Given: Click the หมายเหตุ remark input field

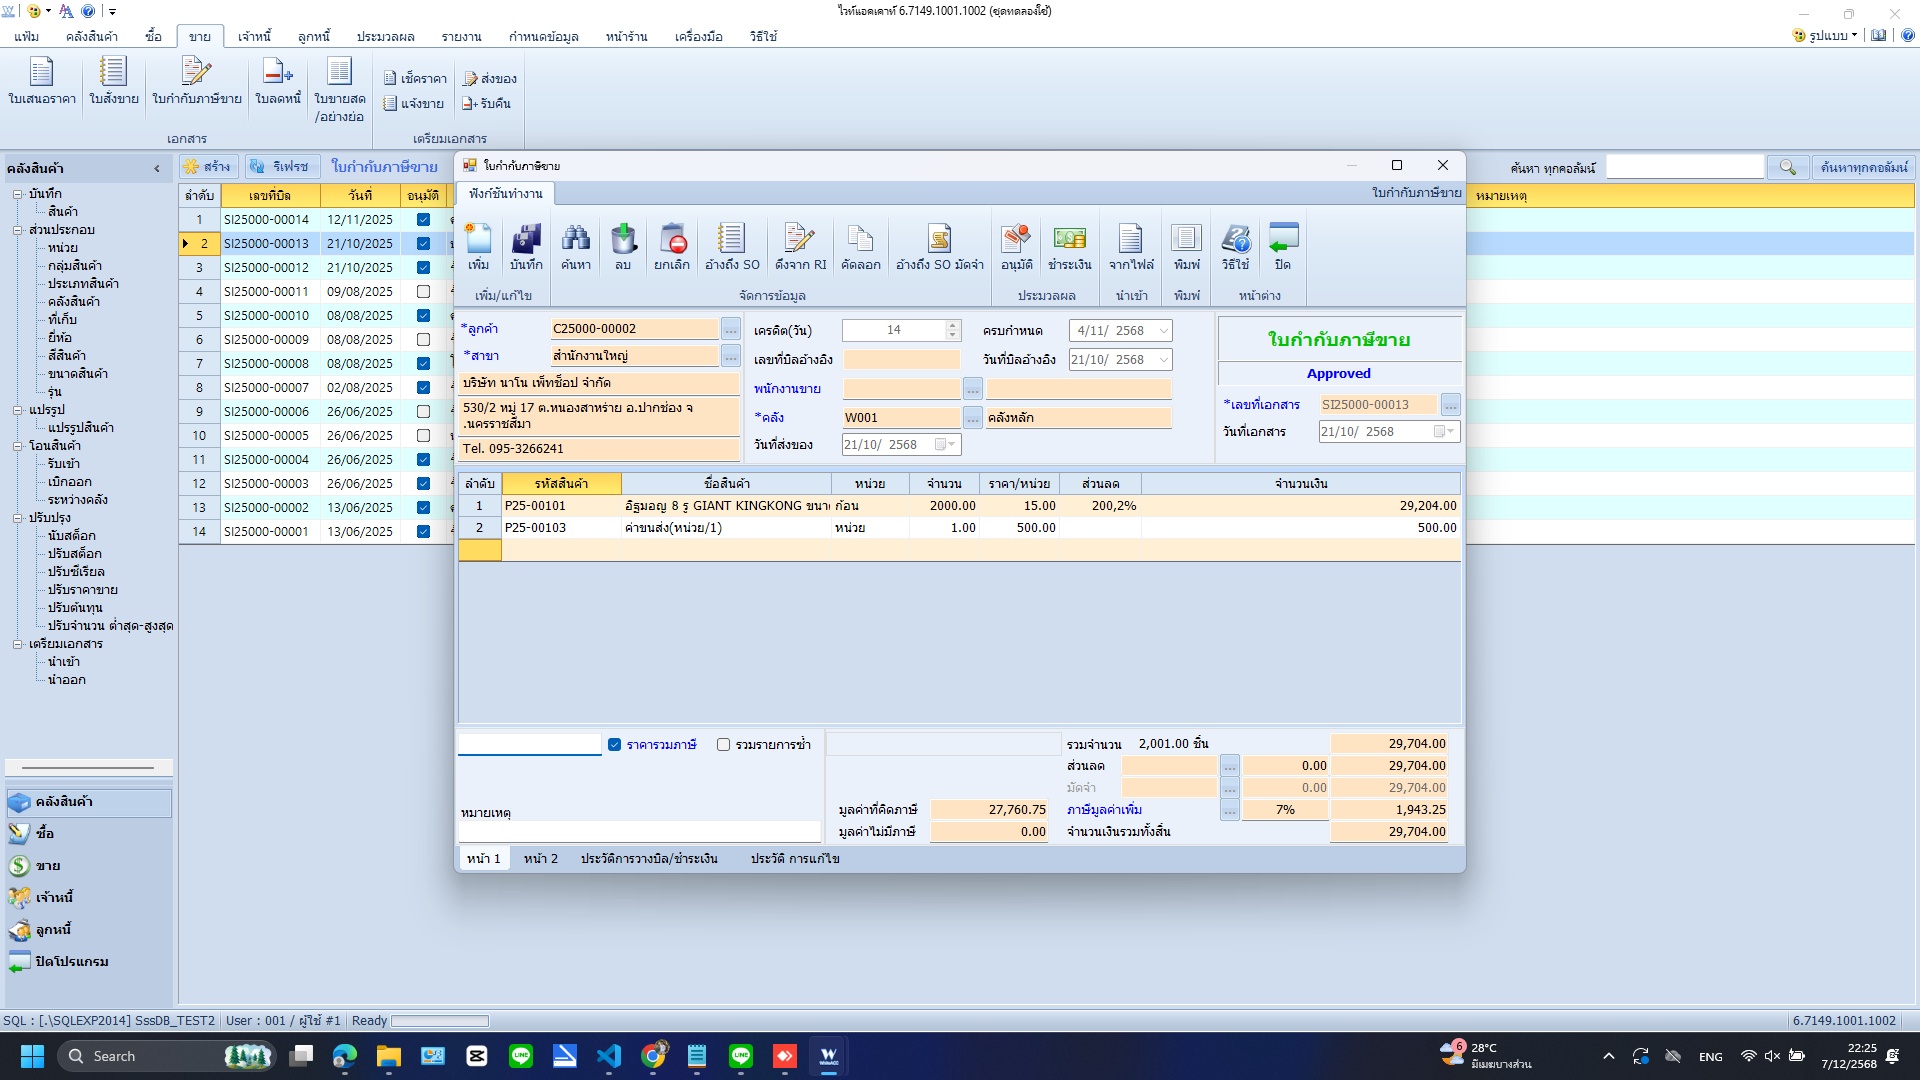Looking at the screenshot, I should (x=638, y=832).
